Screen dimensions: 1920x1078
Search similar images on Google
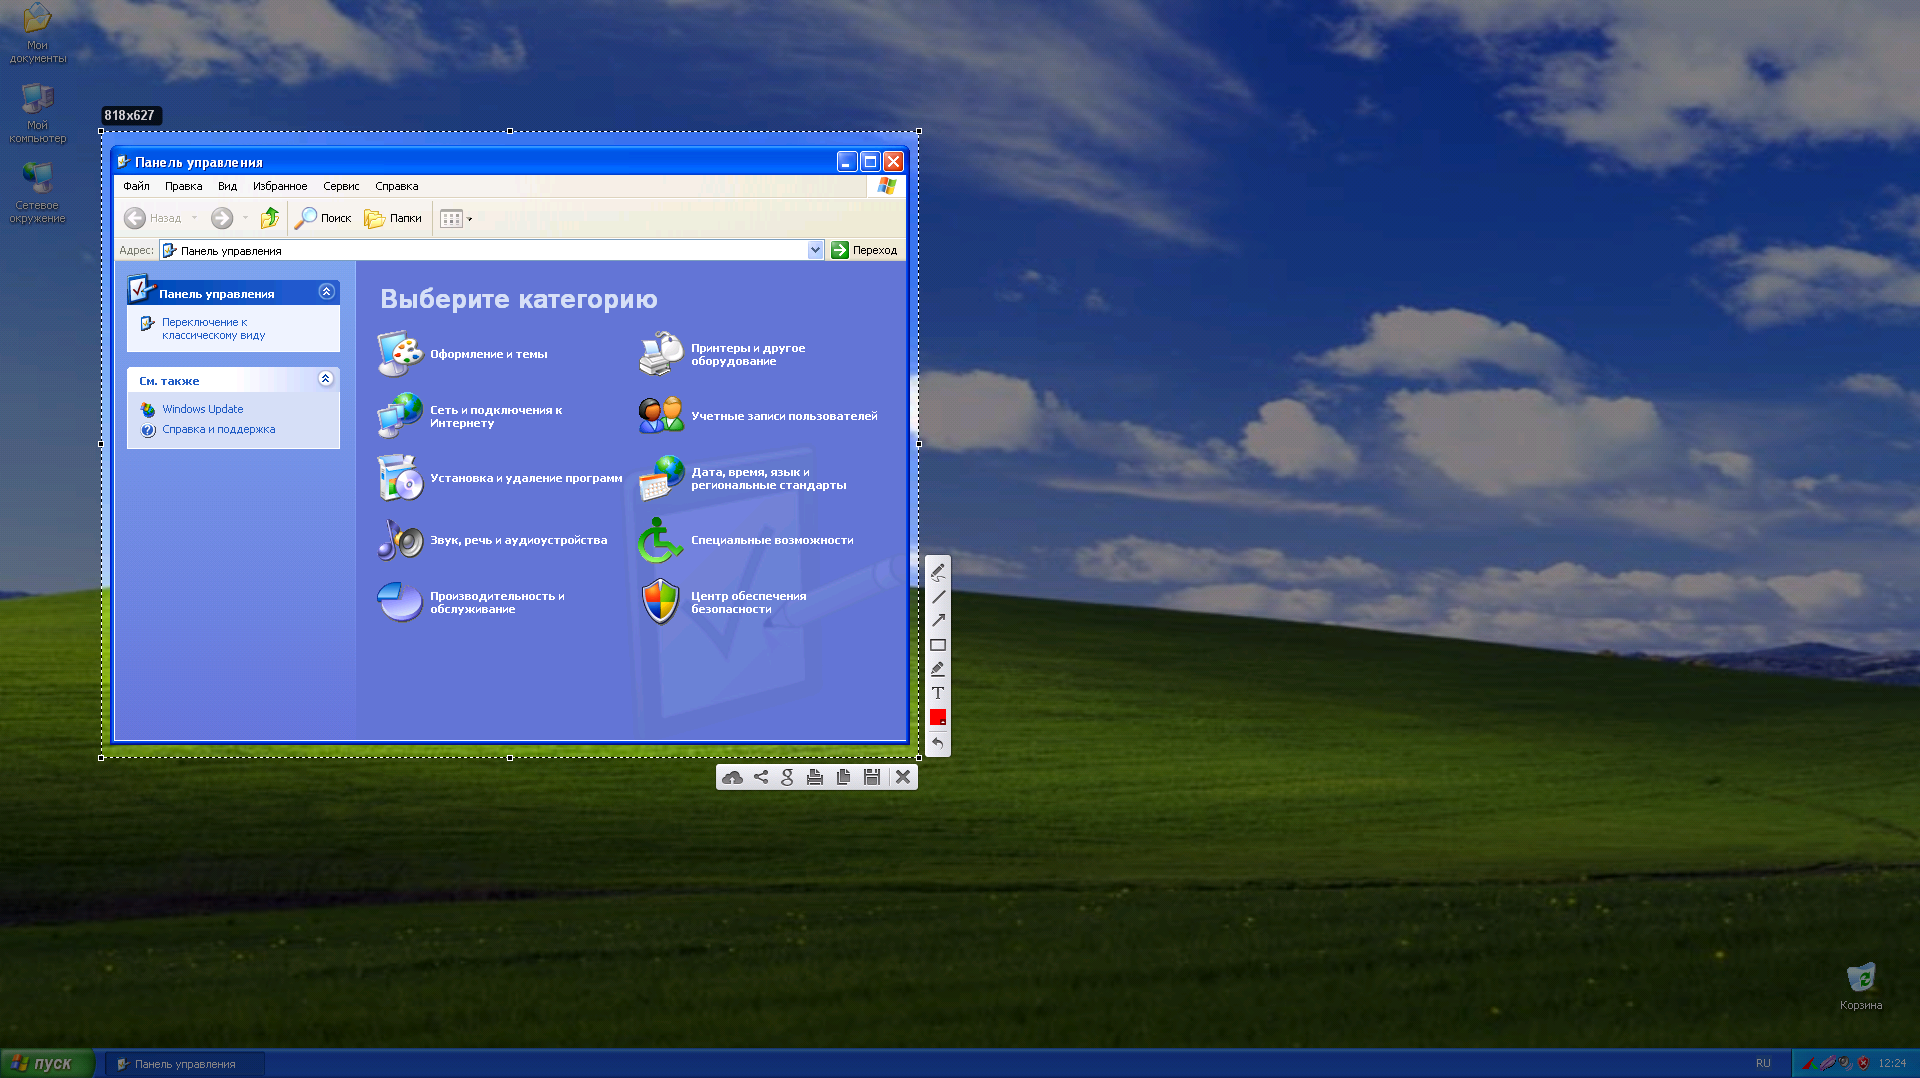coord(787,777)
